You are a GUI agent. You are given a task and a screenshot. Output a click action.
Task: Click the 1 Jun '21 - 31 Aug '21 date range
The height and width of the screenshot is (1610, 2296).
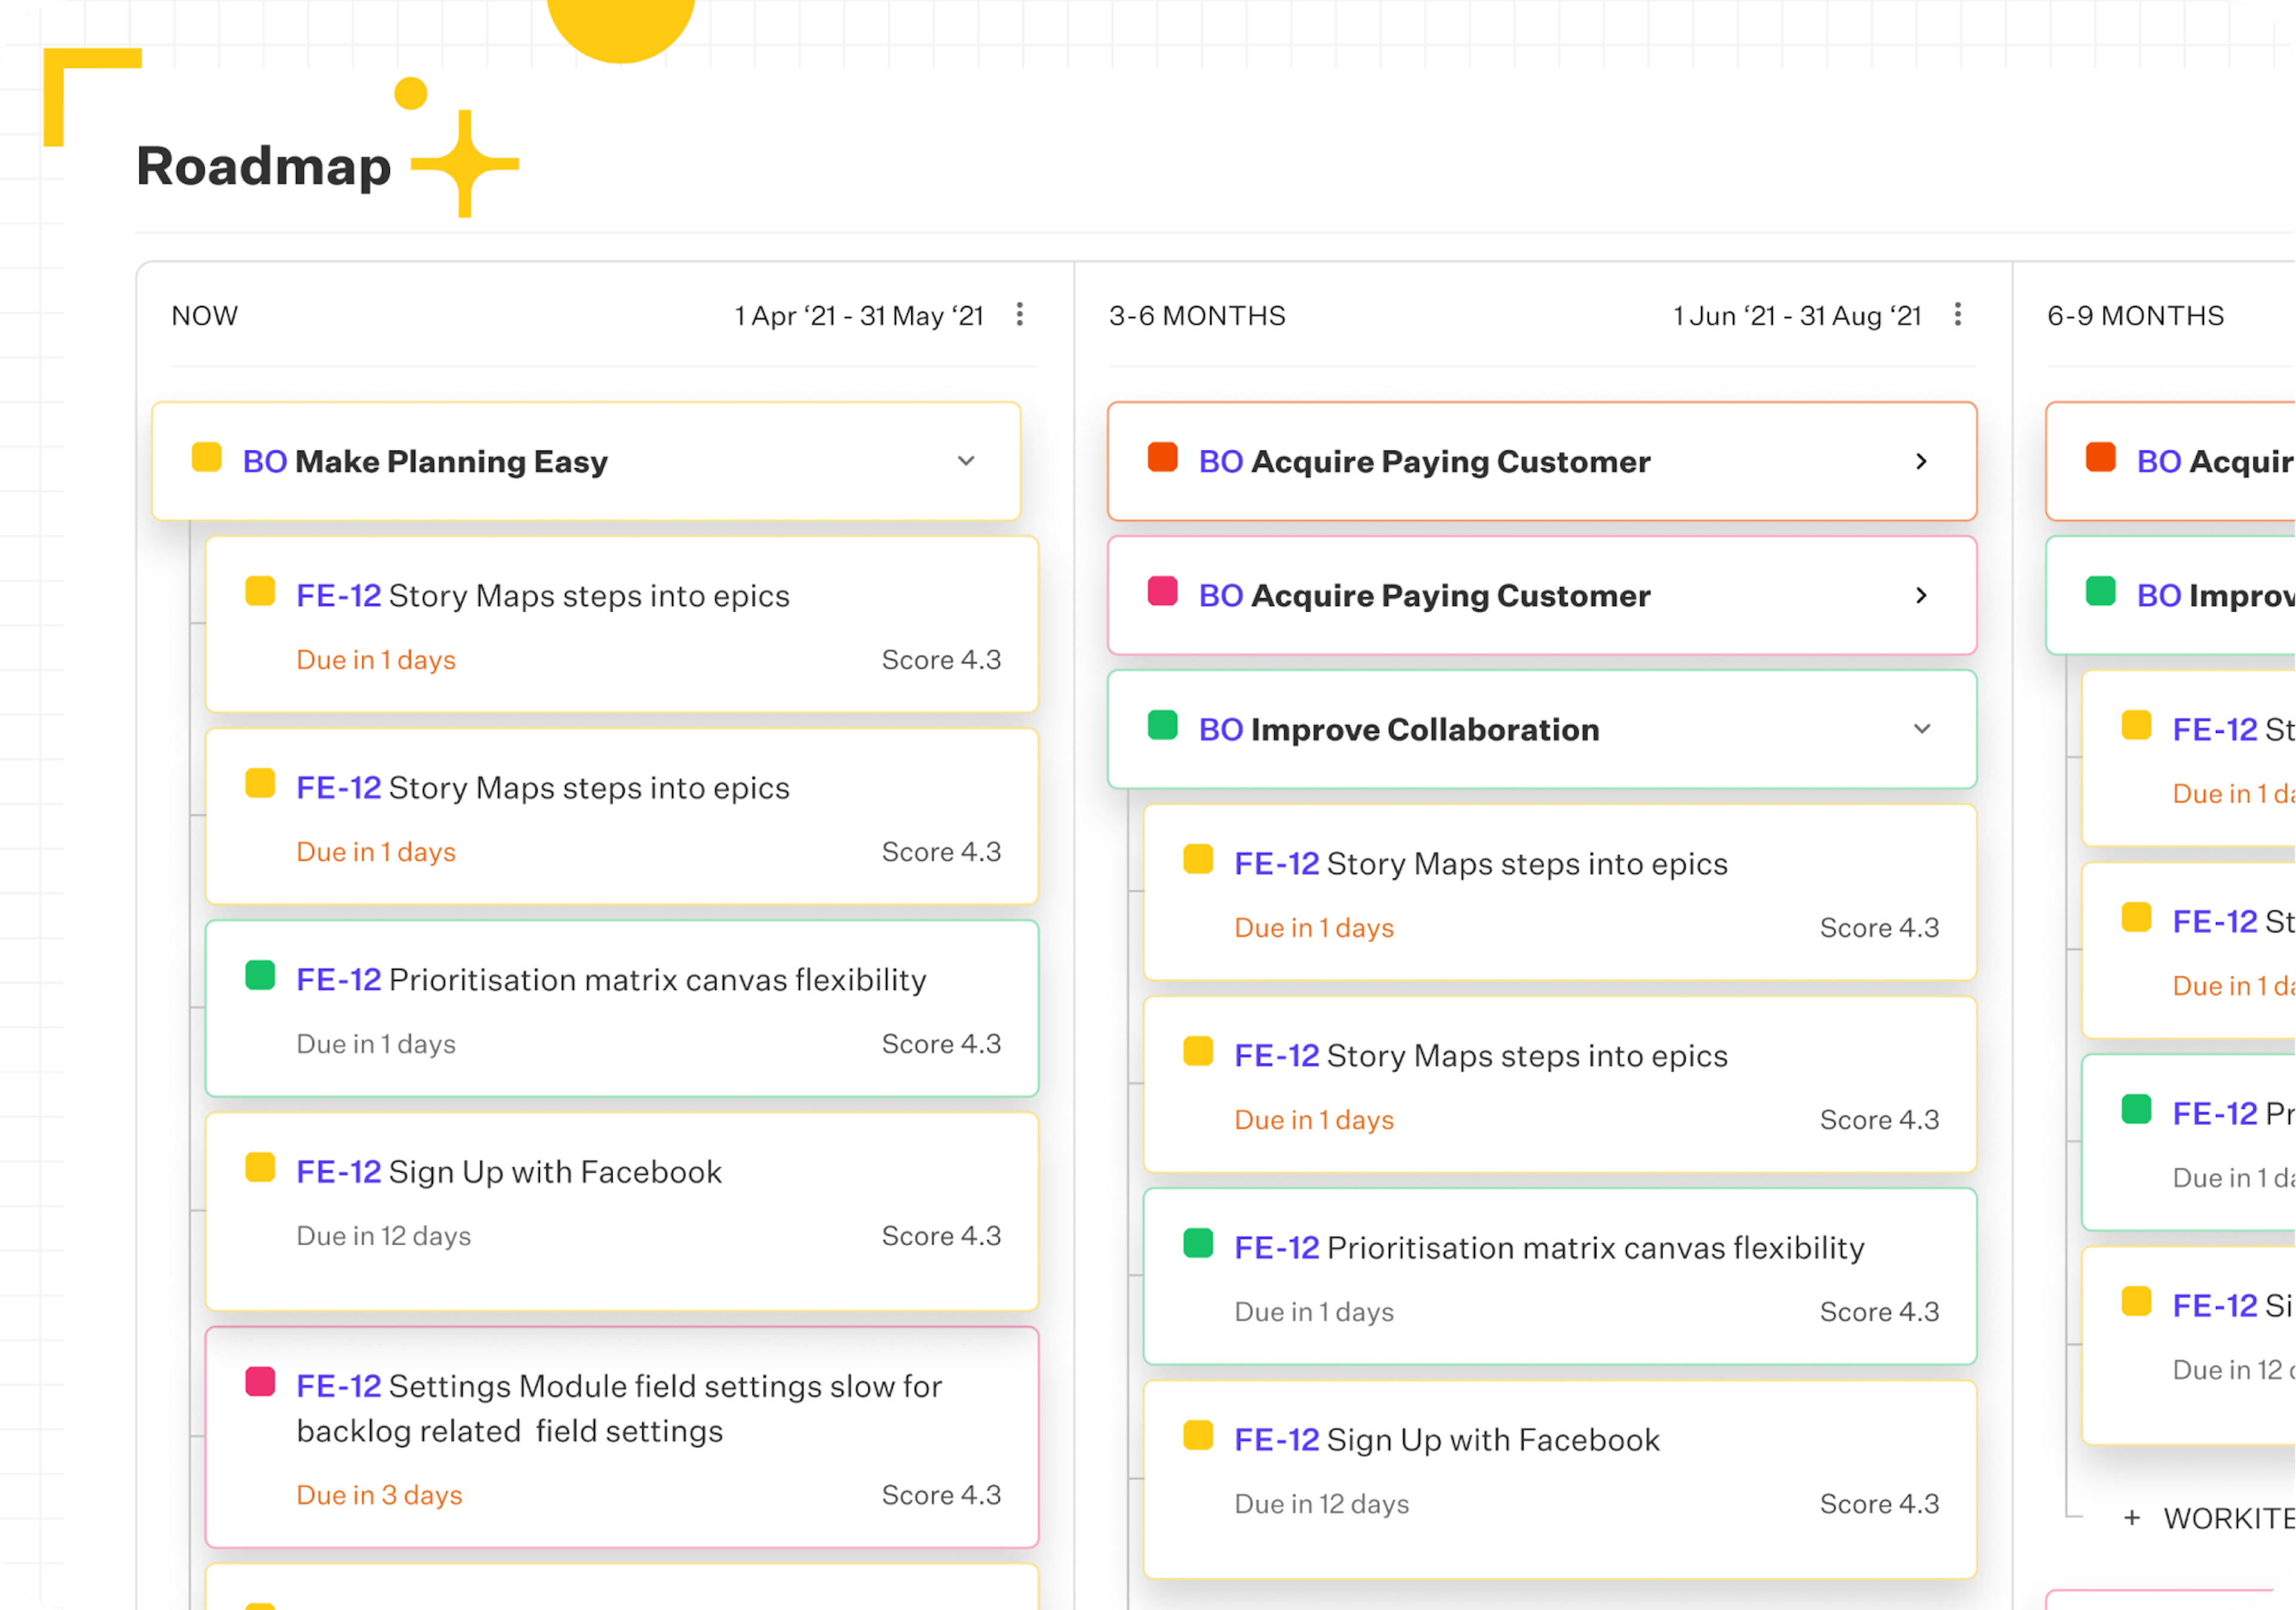point(1797,316)
